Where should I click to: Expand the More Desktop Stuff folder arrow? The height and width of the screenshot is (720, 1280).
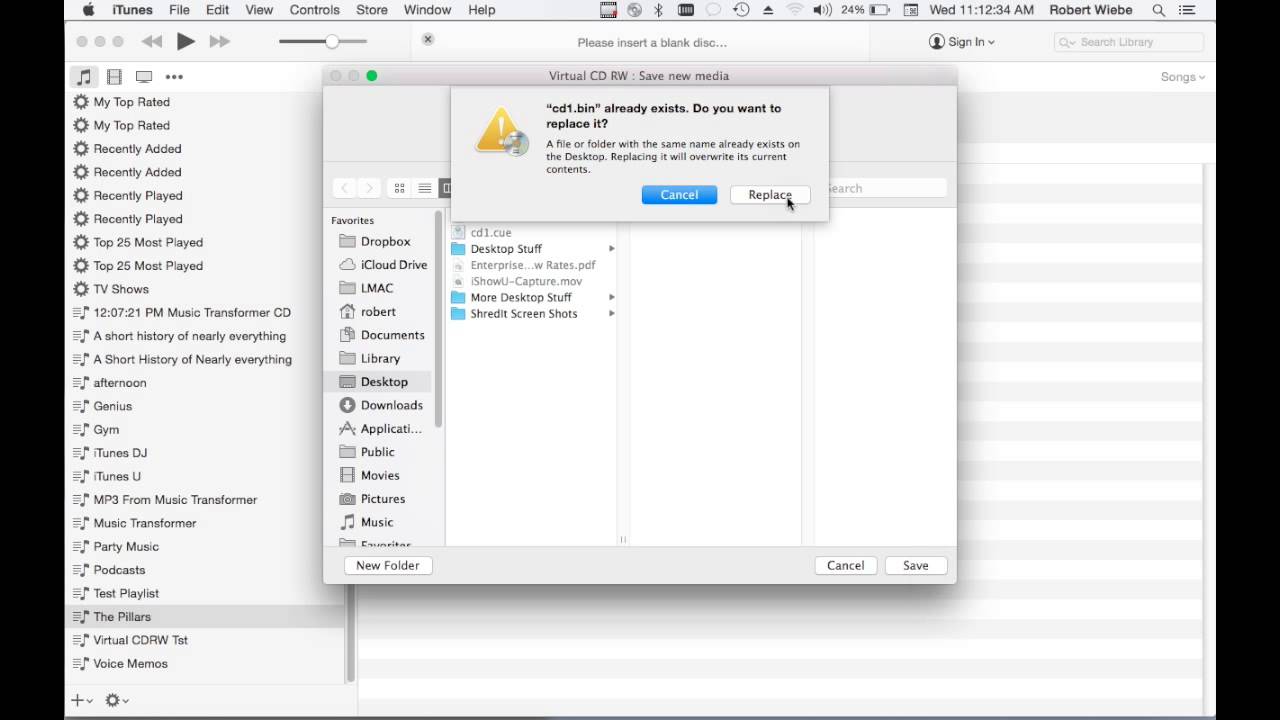click(x=611, y=297)
